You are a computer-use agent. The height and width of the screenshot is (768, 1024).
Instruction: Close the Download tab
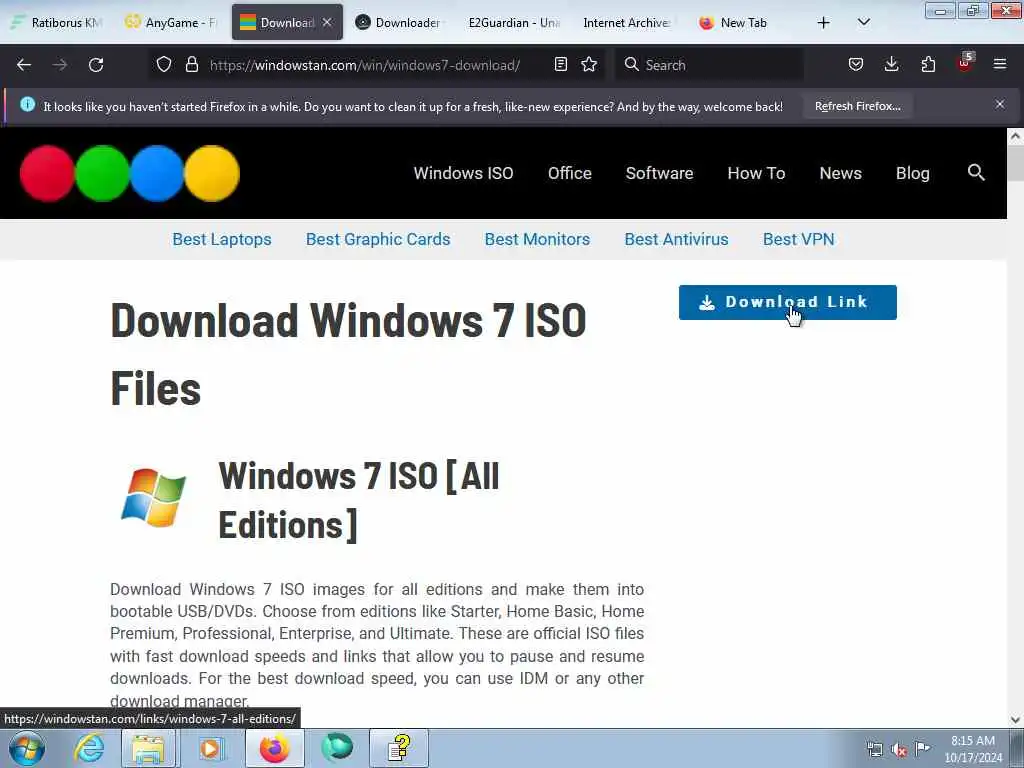[x=327, y=23]
